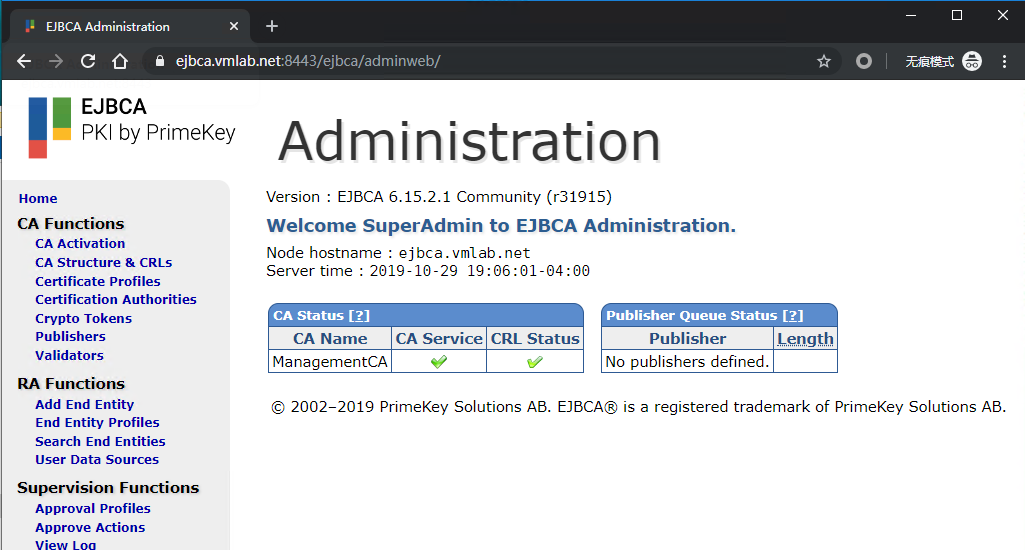This screenshot has height=550, width=1025.
Task: Click the EJBCA version text line
Action: coord(439,197)
